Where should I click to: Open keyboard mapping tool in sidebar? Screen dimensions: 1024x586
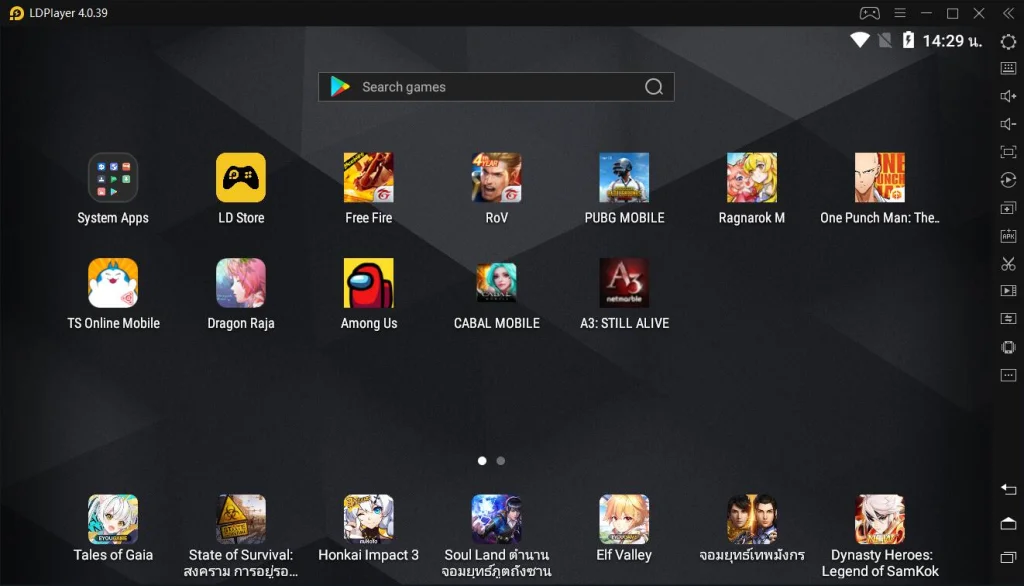click(1008, 68)
